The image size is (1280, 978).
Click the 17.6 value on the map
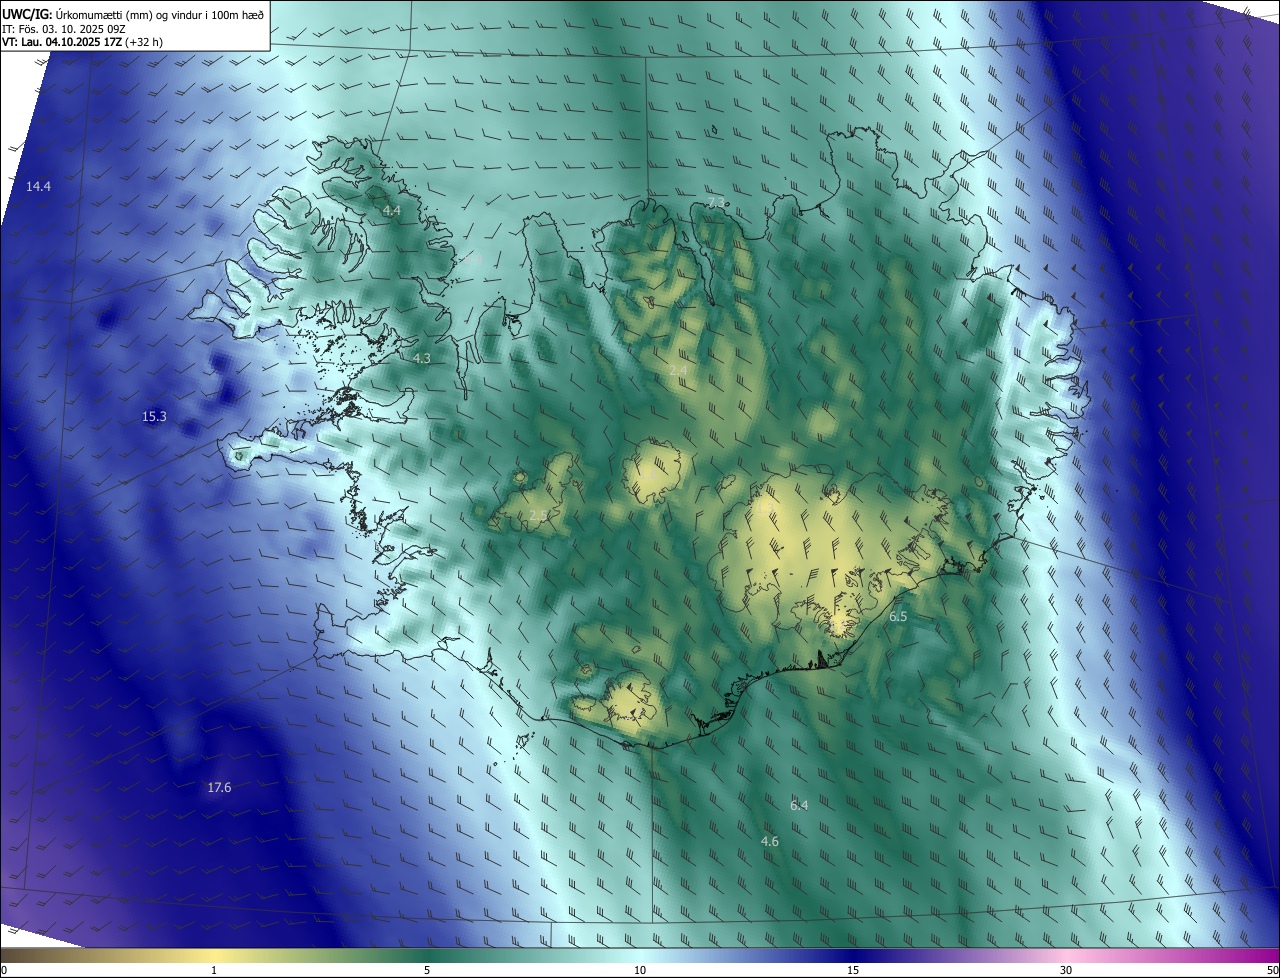pyautogui.click(x=219, y=788)
